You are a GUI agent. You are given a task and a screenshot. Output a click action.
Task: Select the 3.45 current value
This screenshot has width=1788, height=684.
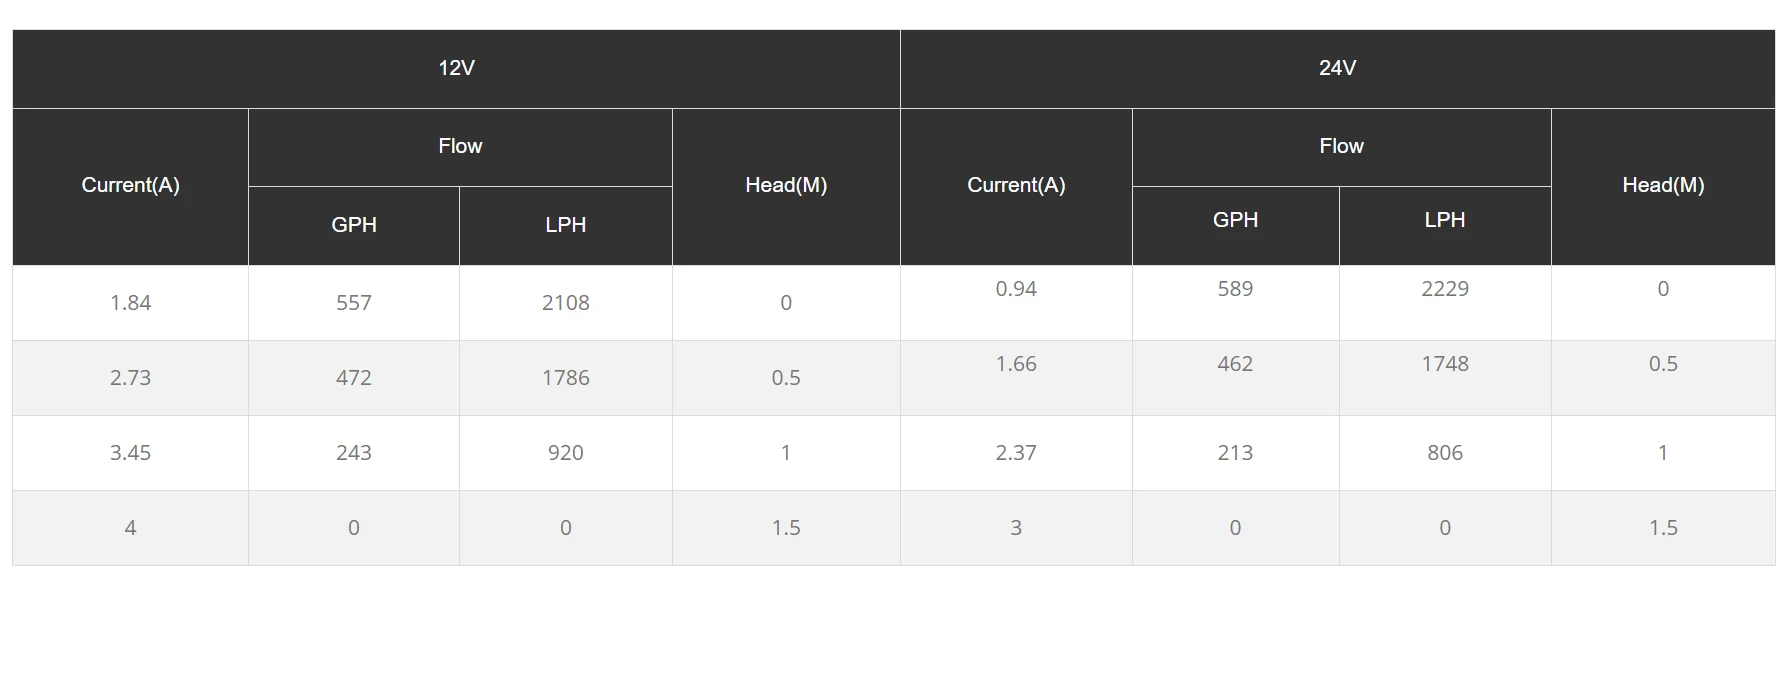point(130,453)
